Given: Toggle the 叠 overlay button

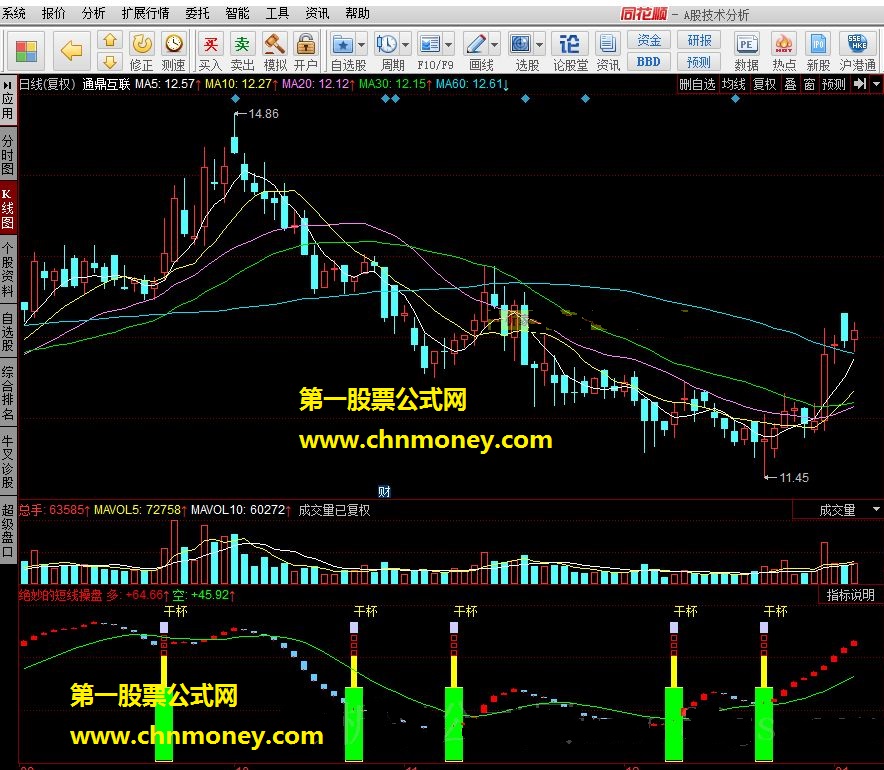Looking at the screenshot, I should (x=790, y=85).
